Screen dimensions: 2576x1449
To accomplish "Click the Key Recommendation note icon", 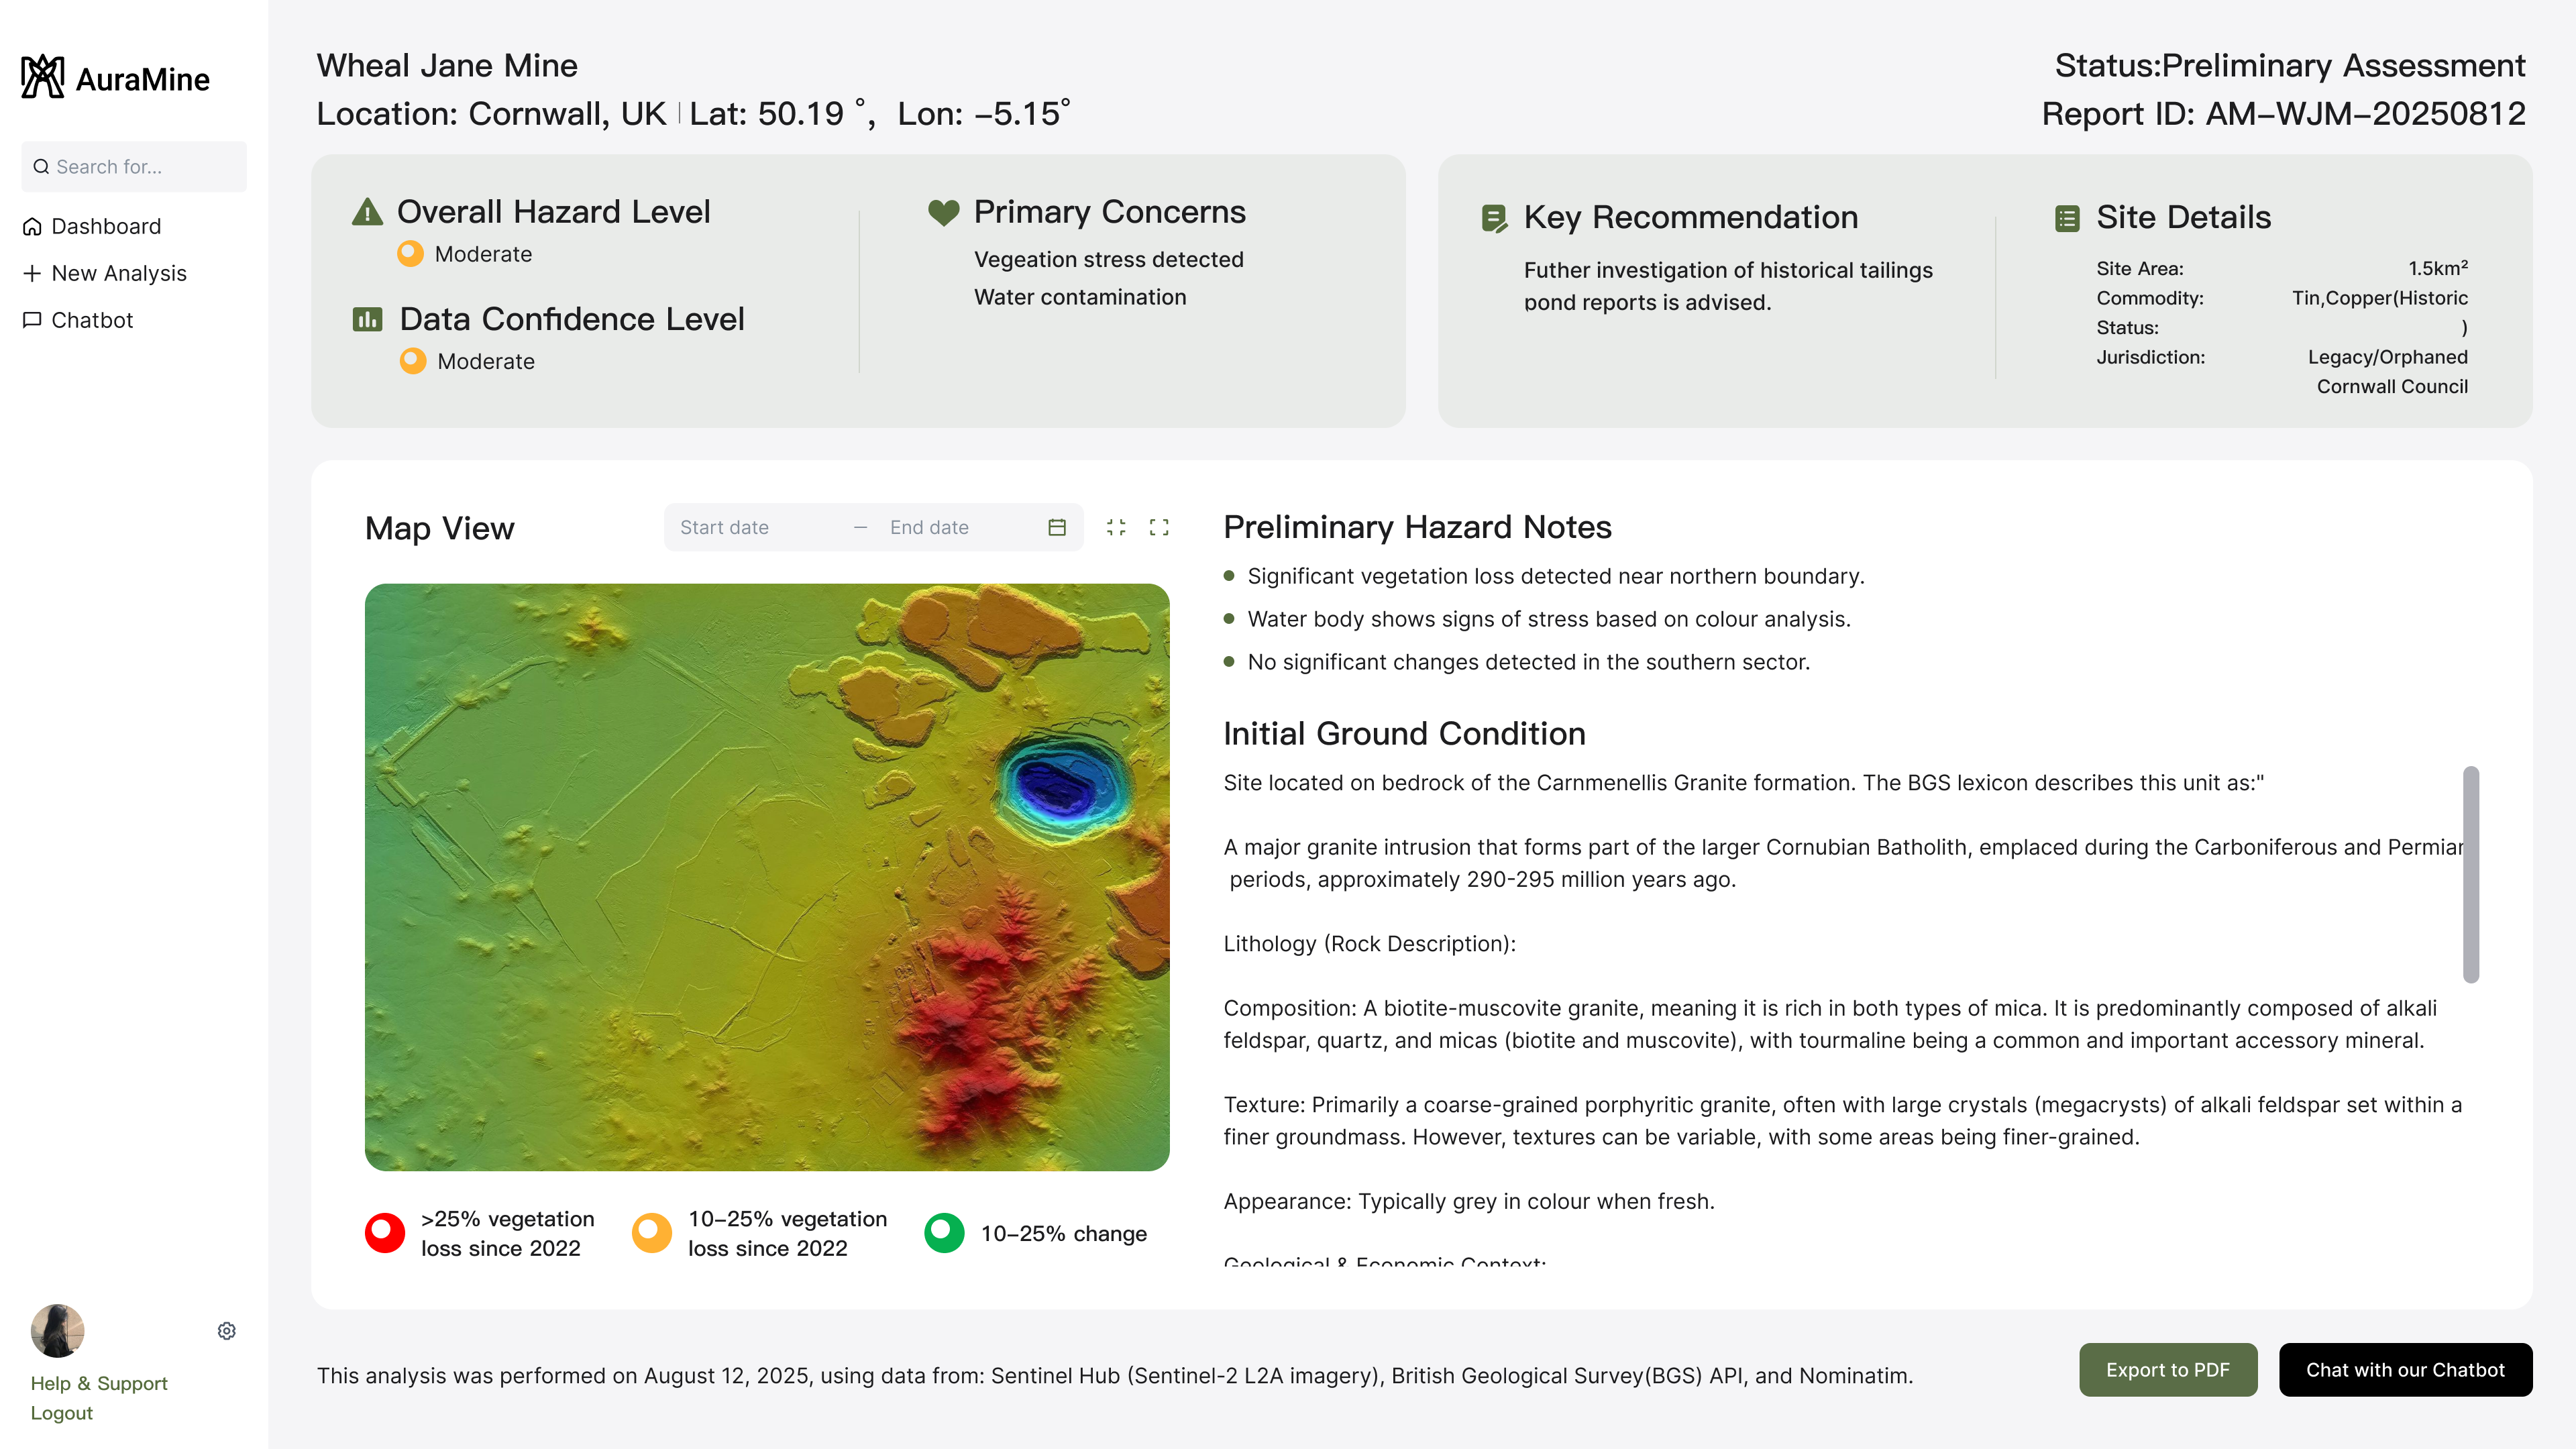I will point(1494,218).
